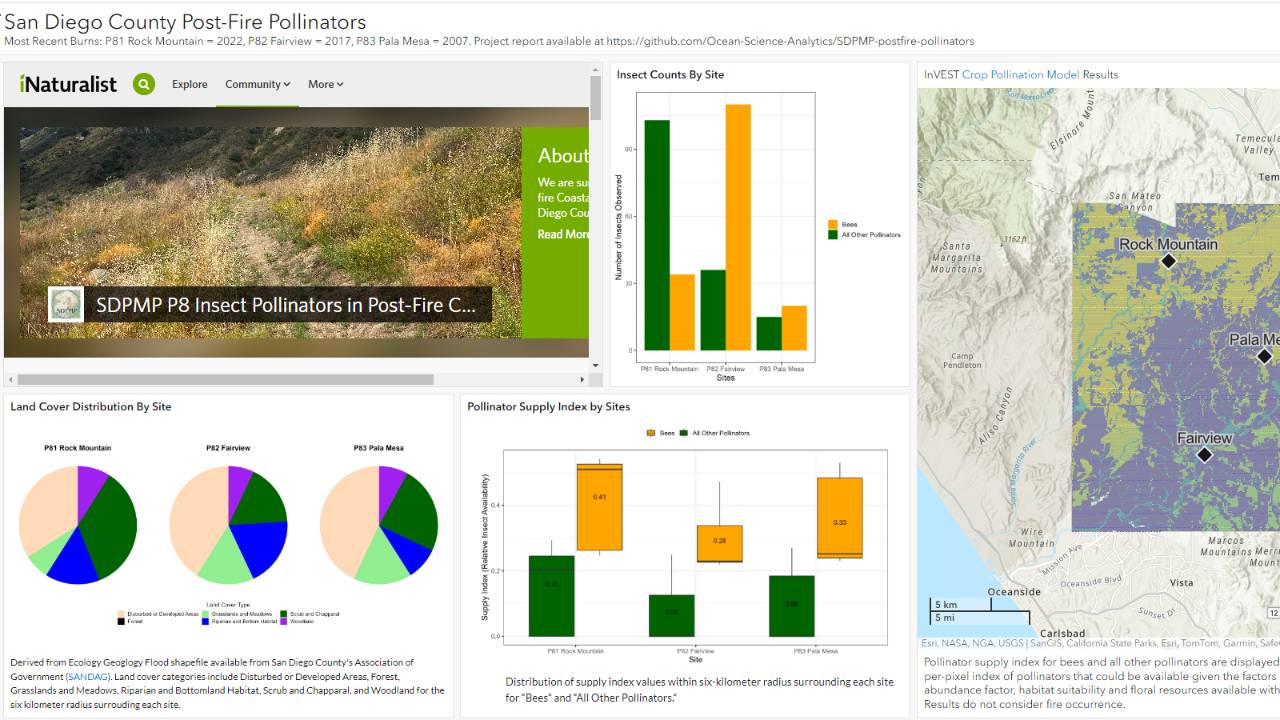1280x720 pixels.
Task: Toggle the Bees legend above Supply Index chart
Action: (665, 431)
